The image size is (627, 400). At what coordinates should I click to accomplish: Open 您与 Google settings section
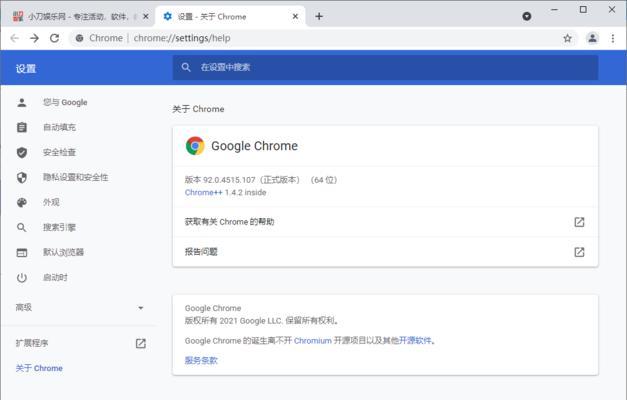click(x=65, y=102)
